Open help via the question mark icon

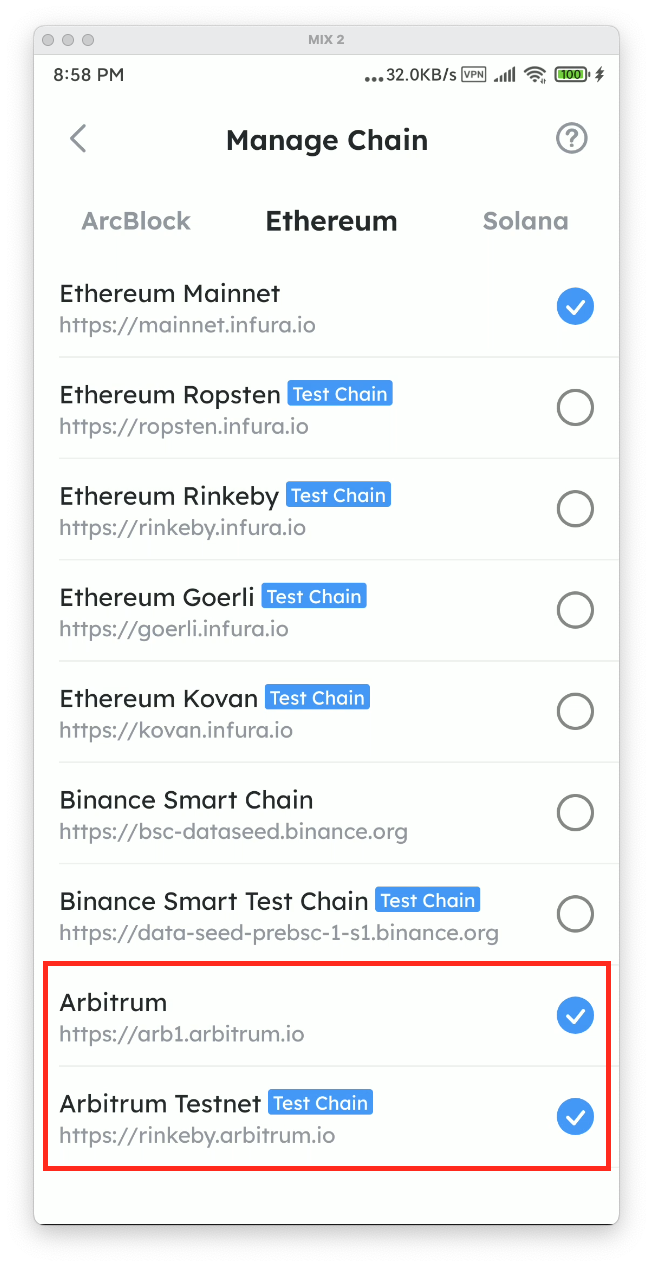[x=571, y=139]
